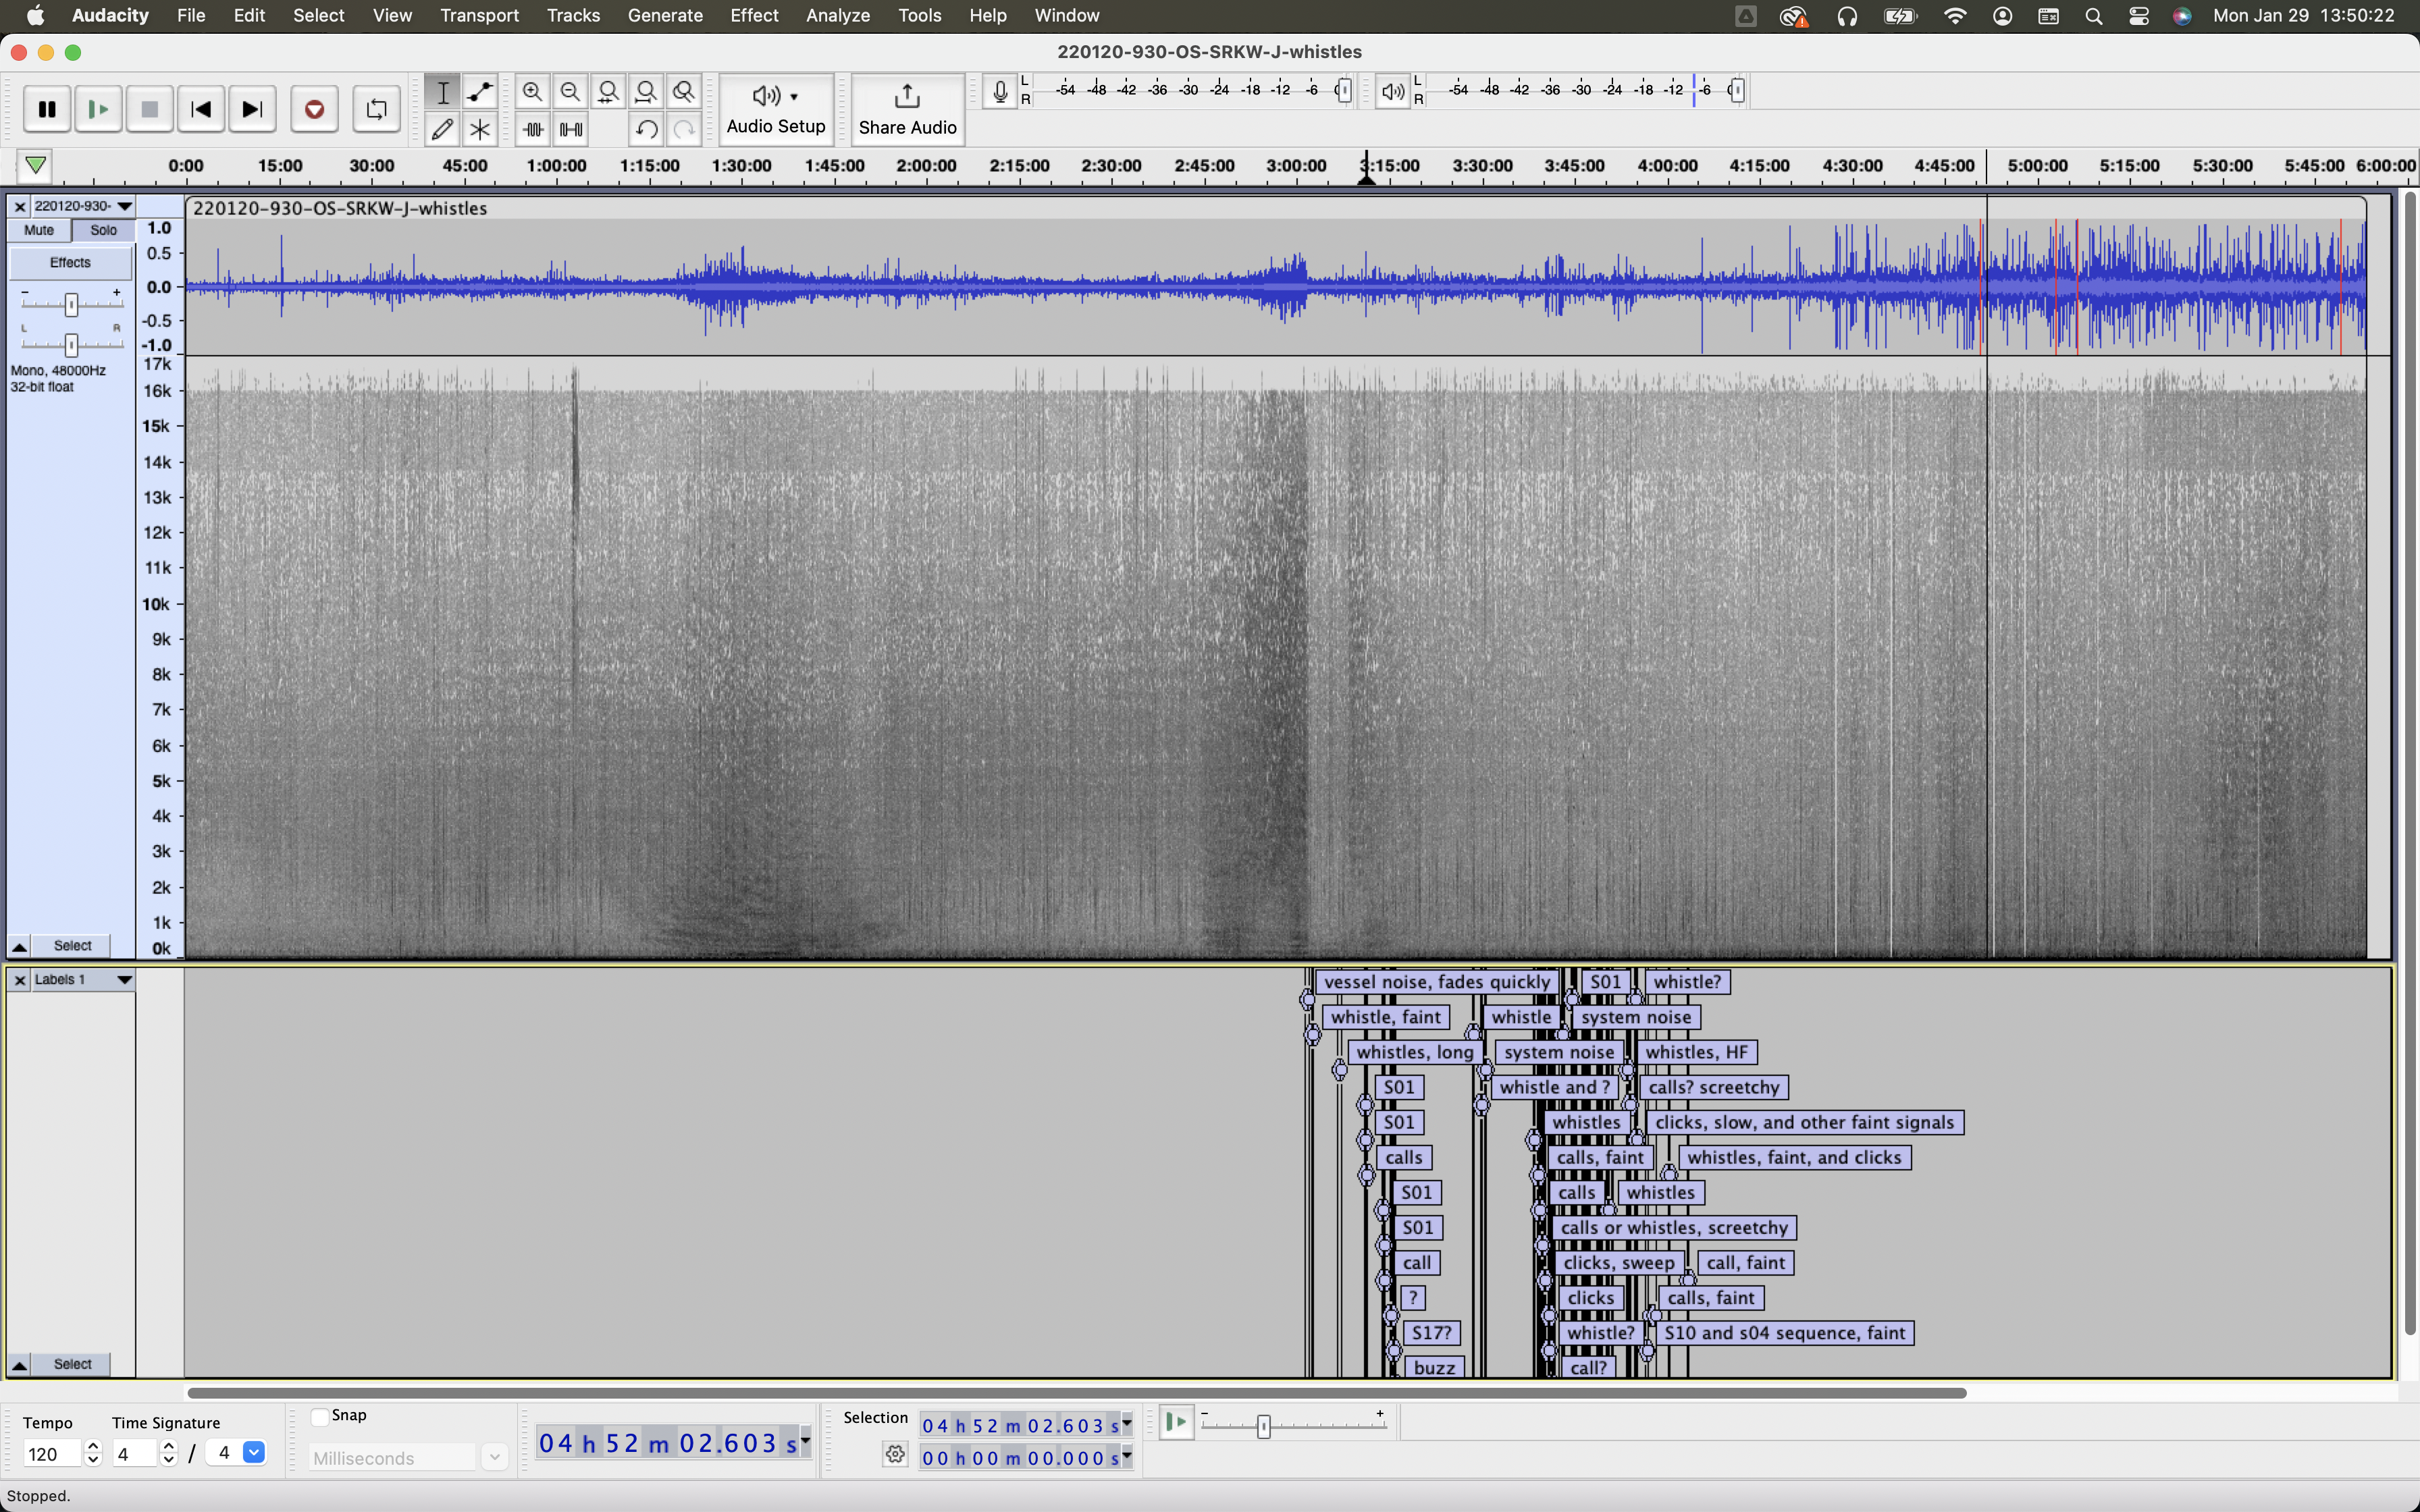The height and width of the screenshot is (1512, 2420).
Task: Open the Labels 1 track dropdown
Action: click(124, 980)
